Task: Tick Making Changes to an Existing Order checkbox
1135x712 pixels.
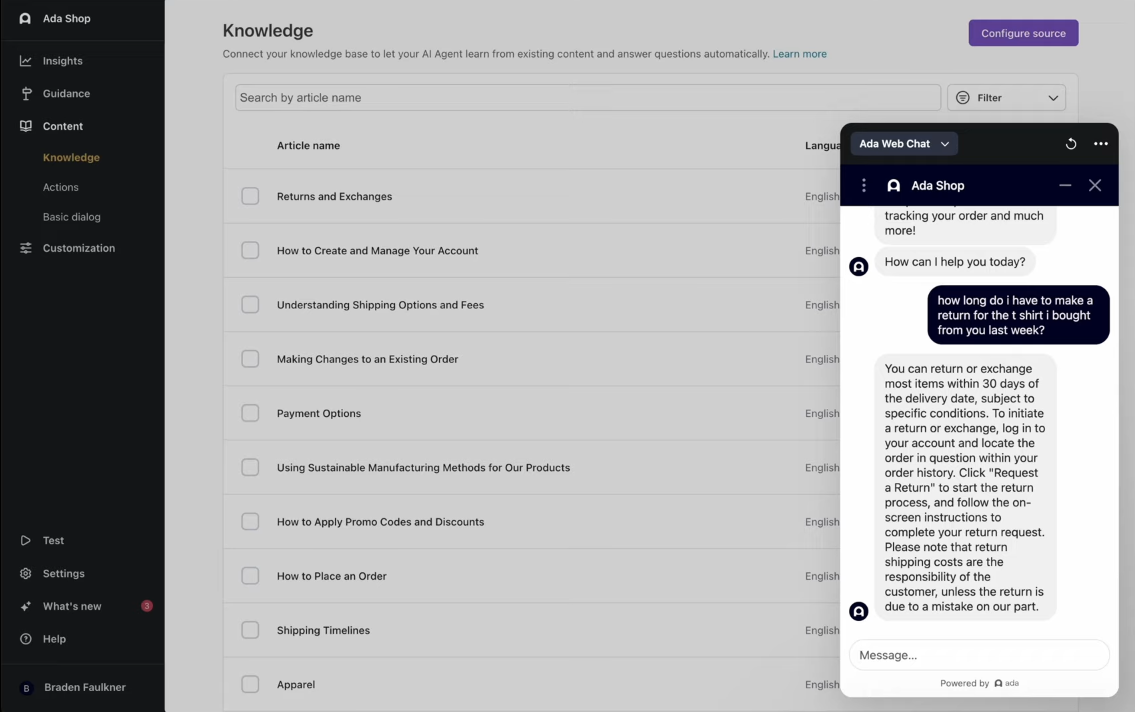Action: click(x=250, y=359)
